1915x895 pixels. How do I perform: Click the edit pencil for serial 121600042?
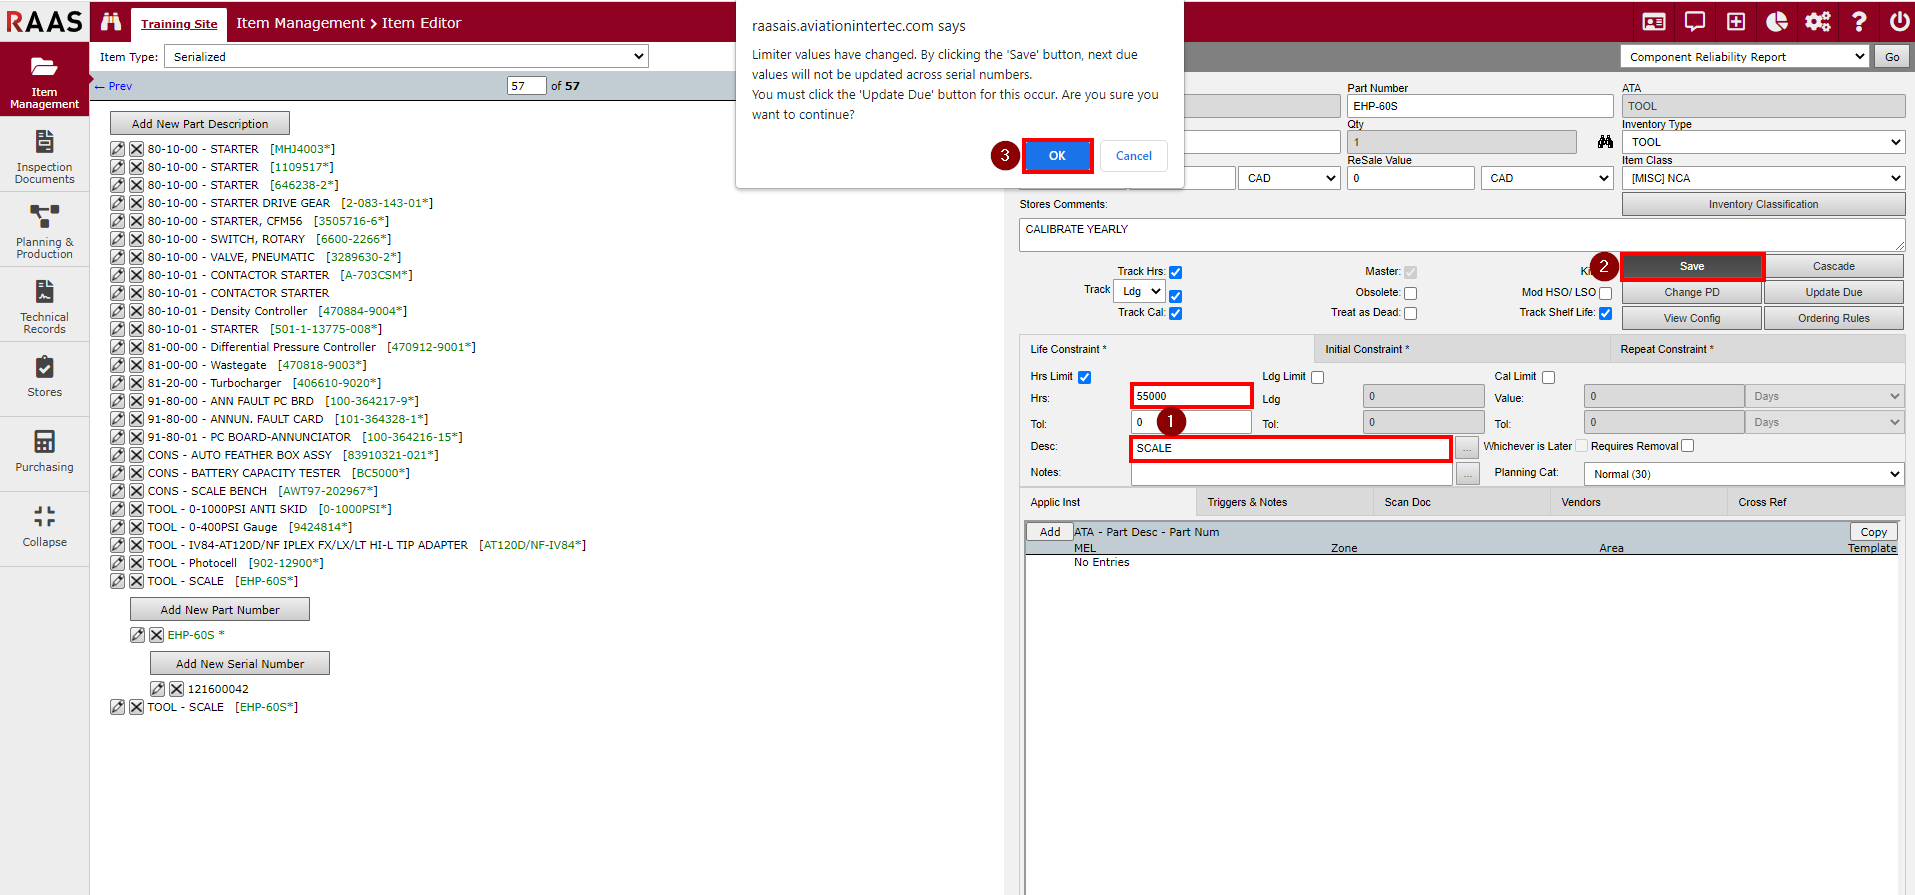click(x=157, y=689)
